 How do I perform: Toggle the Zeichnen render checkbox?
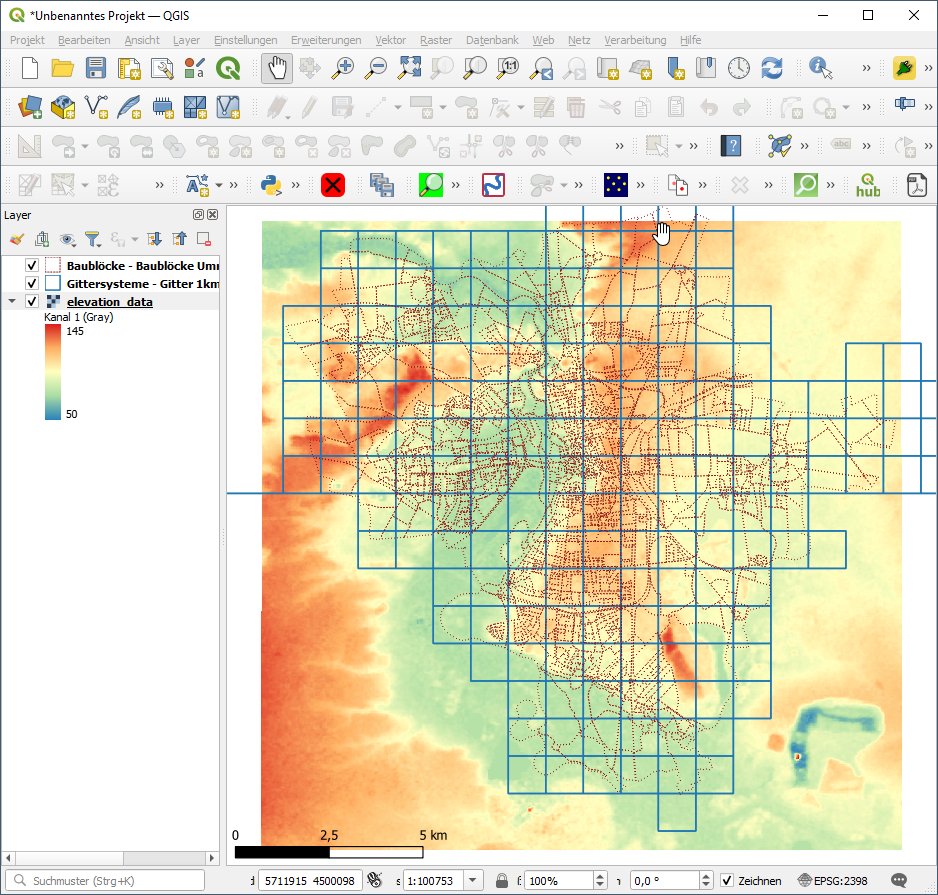[726, 880]
